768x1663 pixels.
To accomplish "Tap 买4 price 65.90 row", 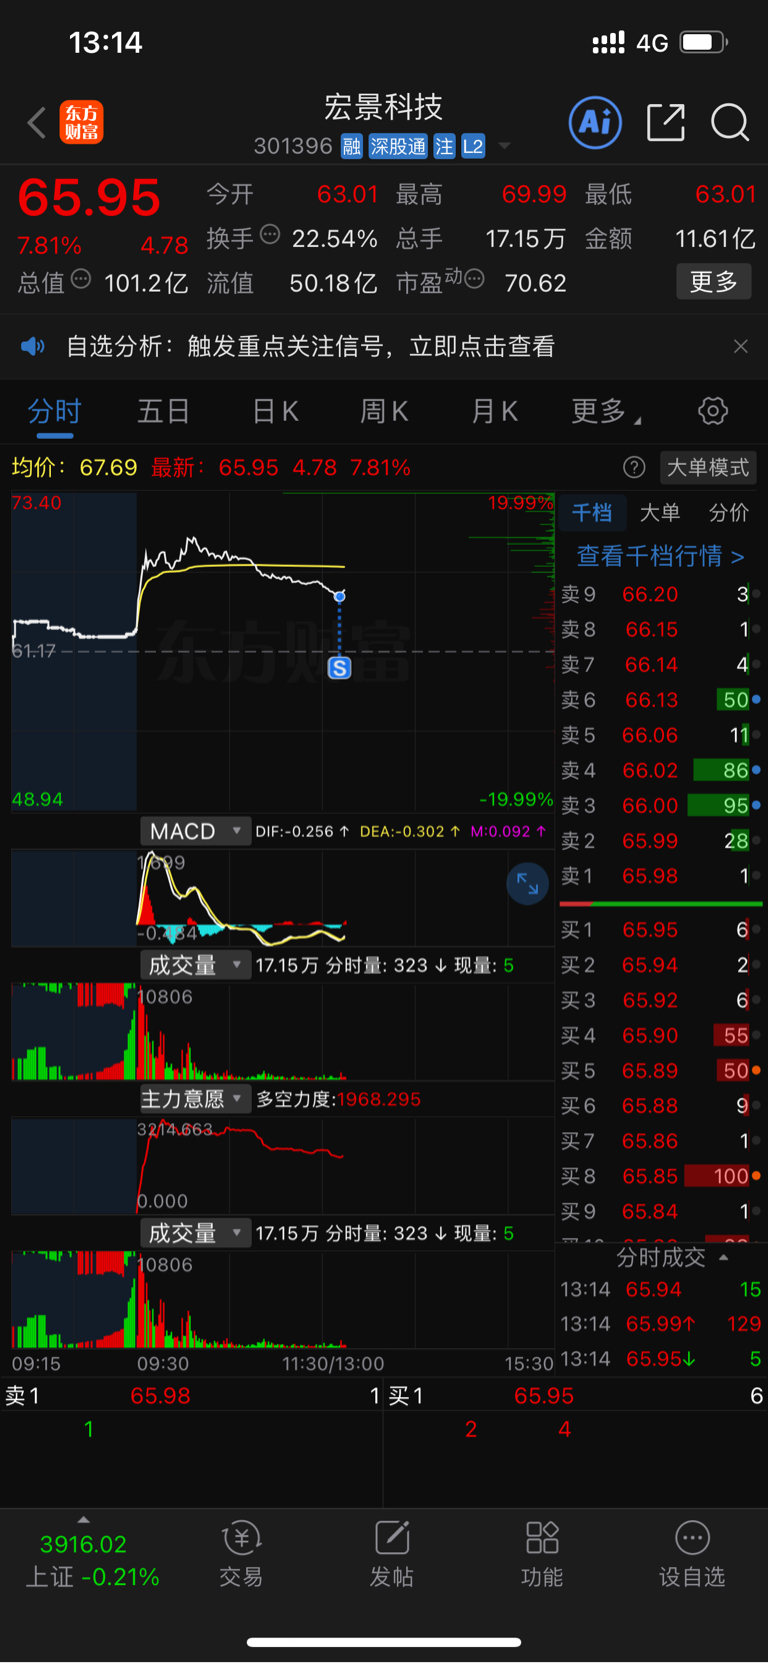I will coord(660,1035).
